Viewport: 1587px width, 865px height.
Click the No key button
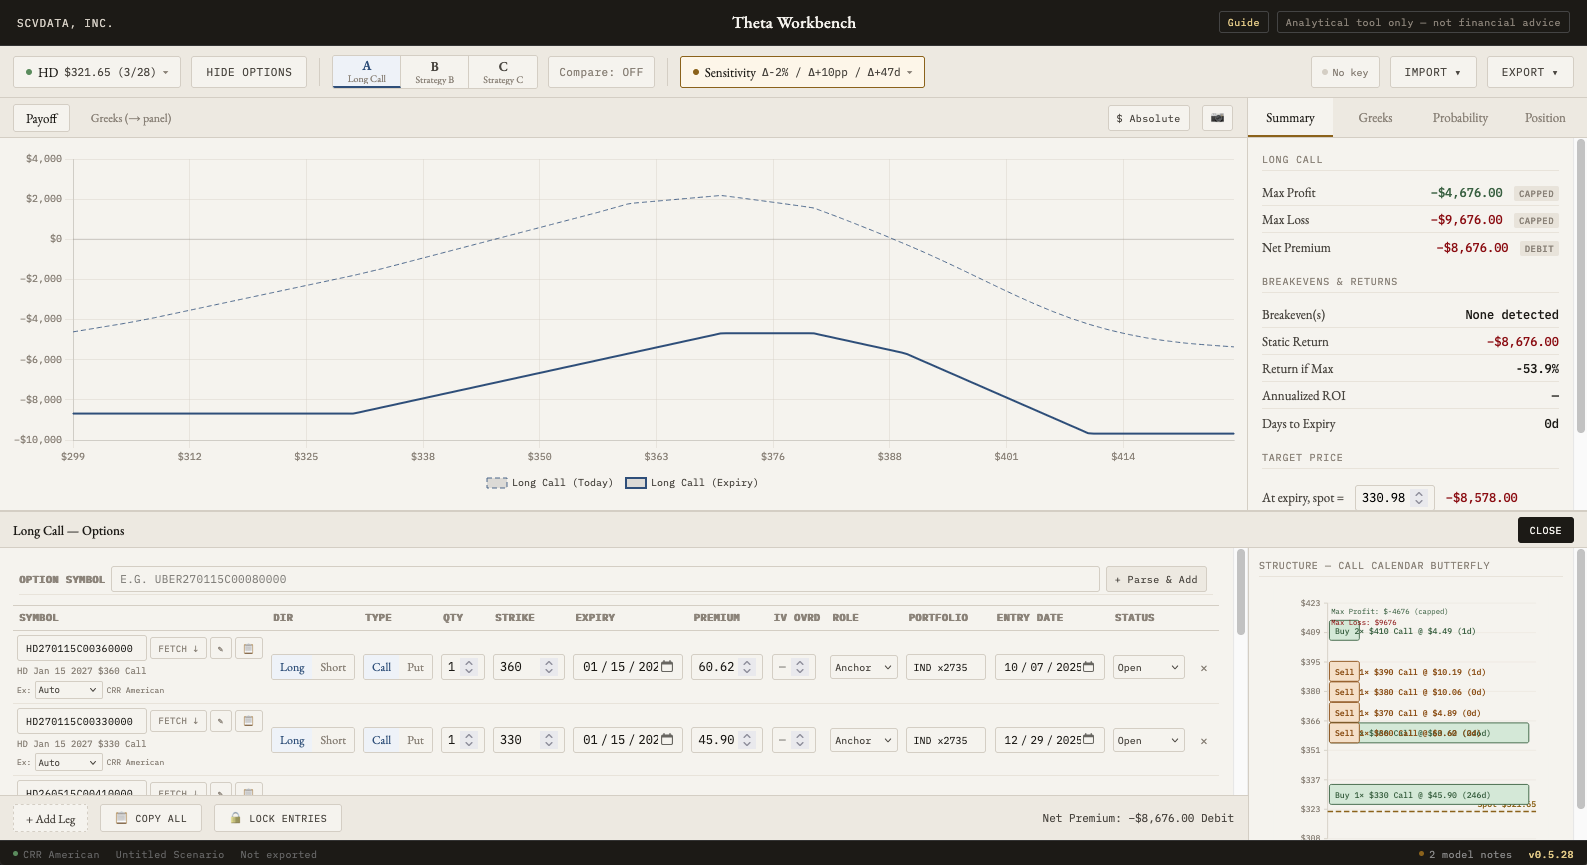(1345, 72)
